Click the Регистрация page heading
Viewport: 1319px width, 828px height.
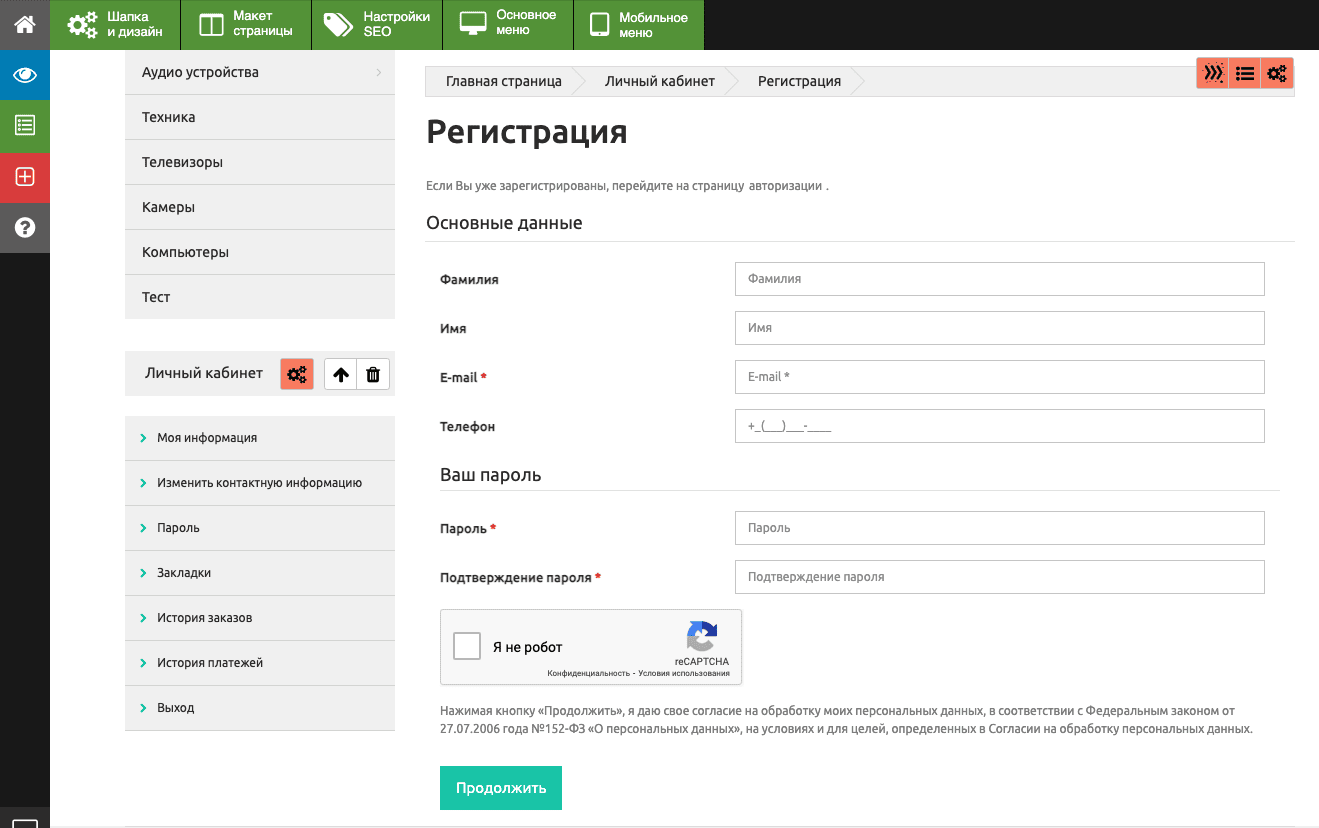pos(527,132)
